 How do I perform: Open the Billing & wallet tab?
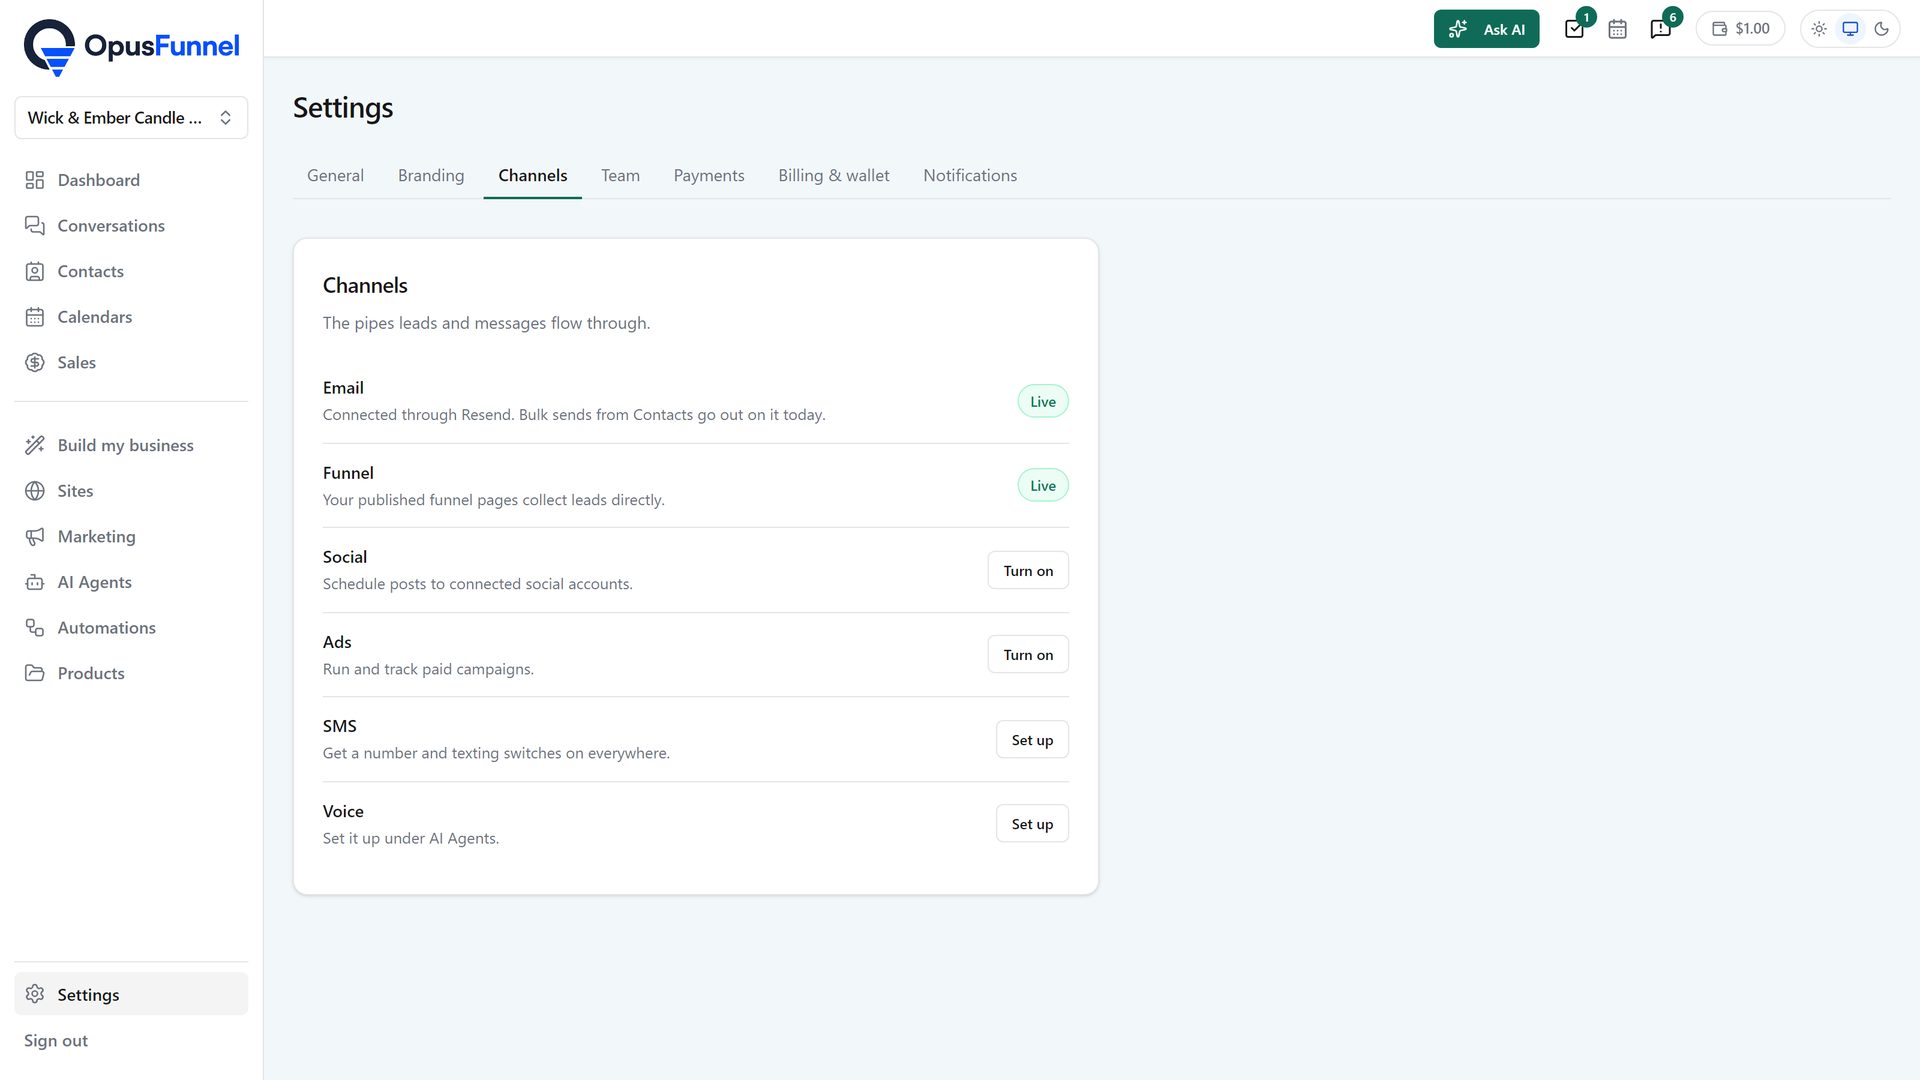click(834, 176)
